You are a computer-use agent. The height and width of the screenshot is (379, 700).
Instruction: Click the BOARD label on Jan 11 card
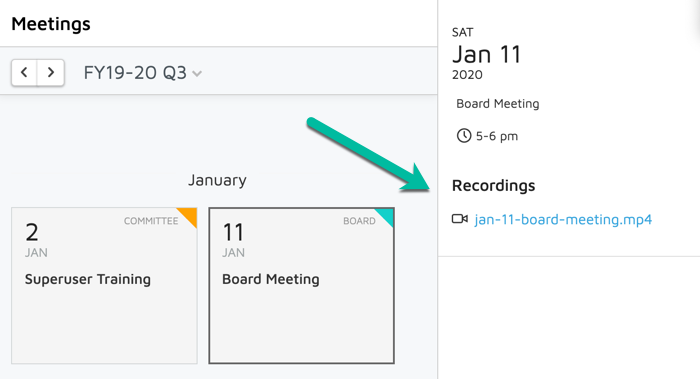pyautogui.click(x=359, y=221)
